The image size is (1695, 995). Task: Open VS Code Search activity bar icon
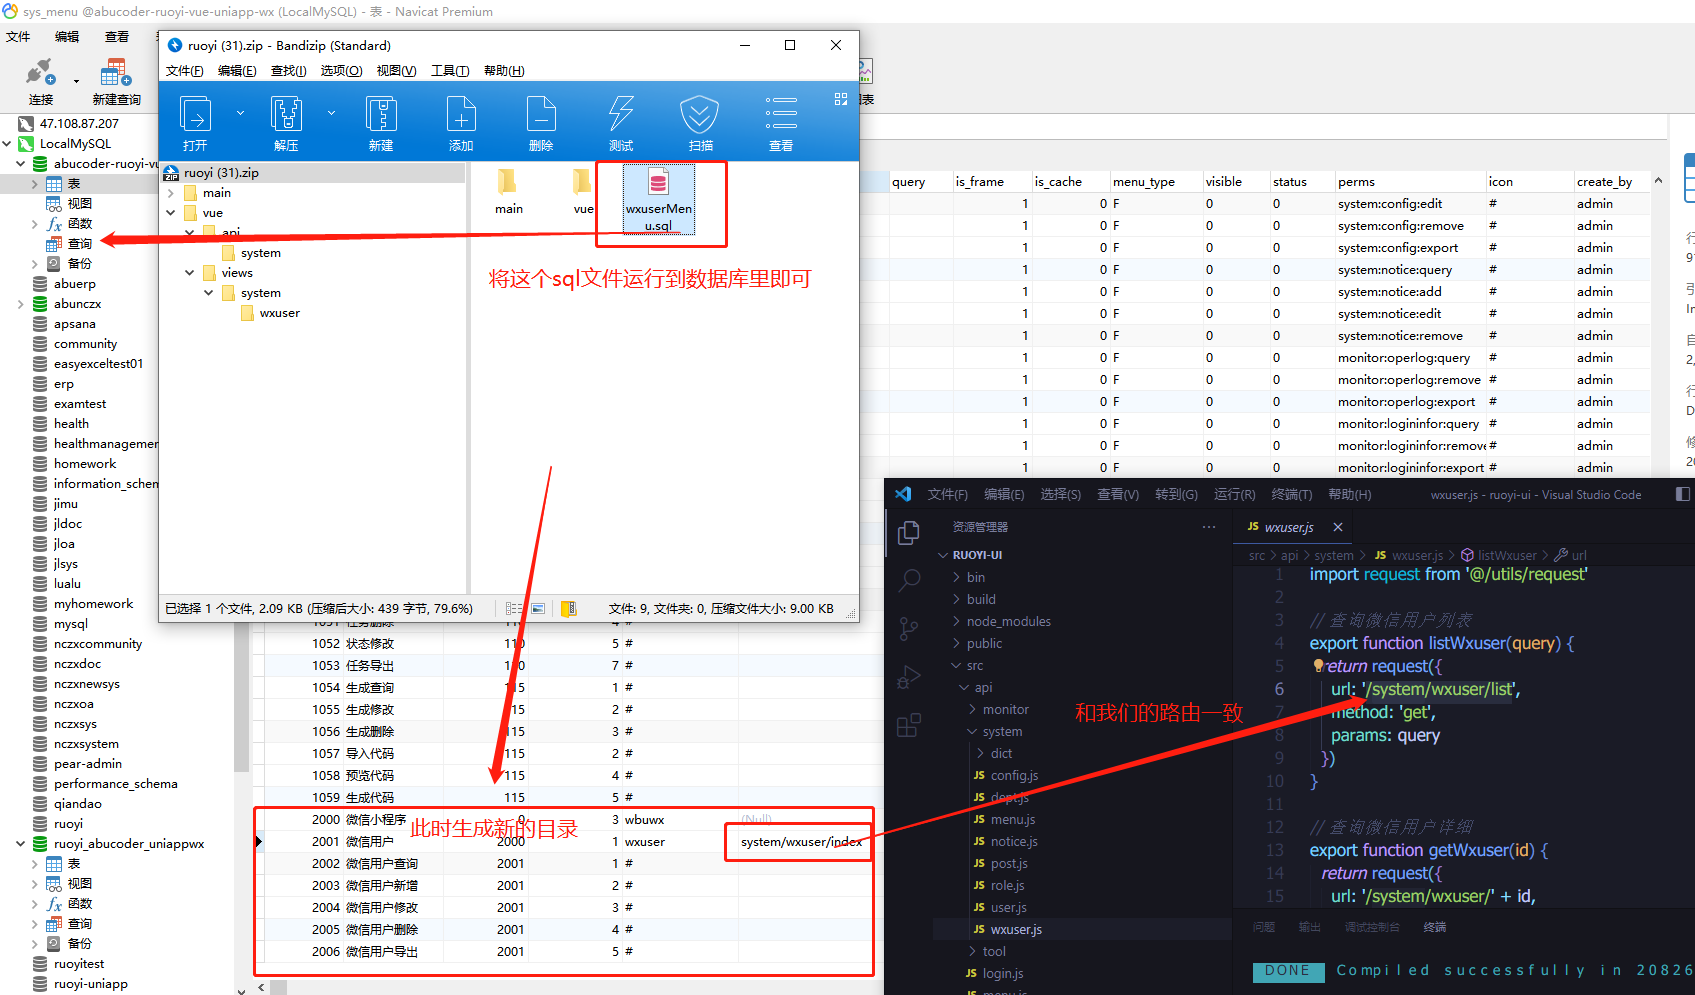pyautogui.click(x=909, y=580)
